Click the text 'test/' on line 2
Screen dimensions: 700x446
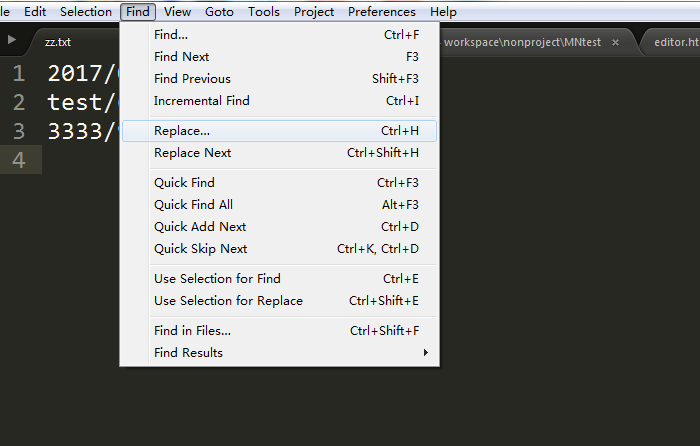coord(80,103)
